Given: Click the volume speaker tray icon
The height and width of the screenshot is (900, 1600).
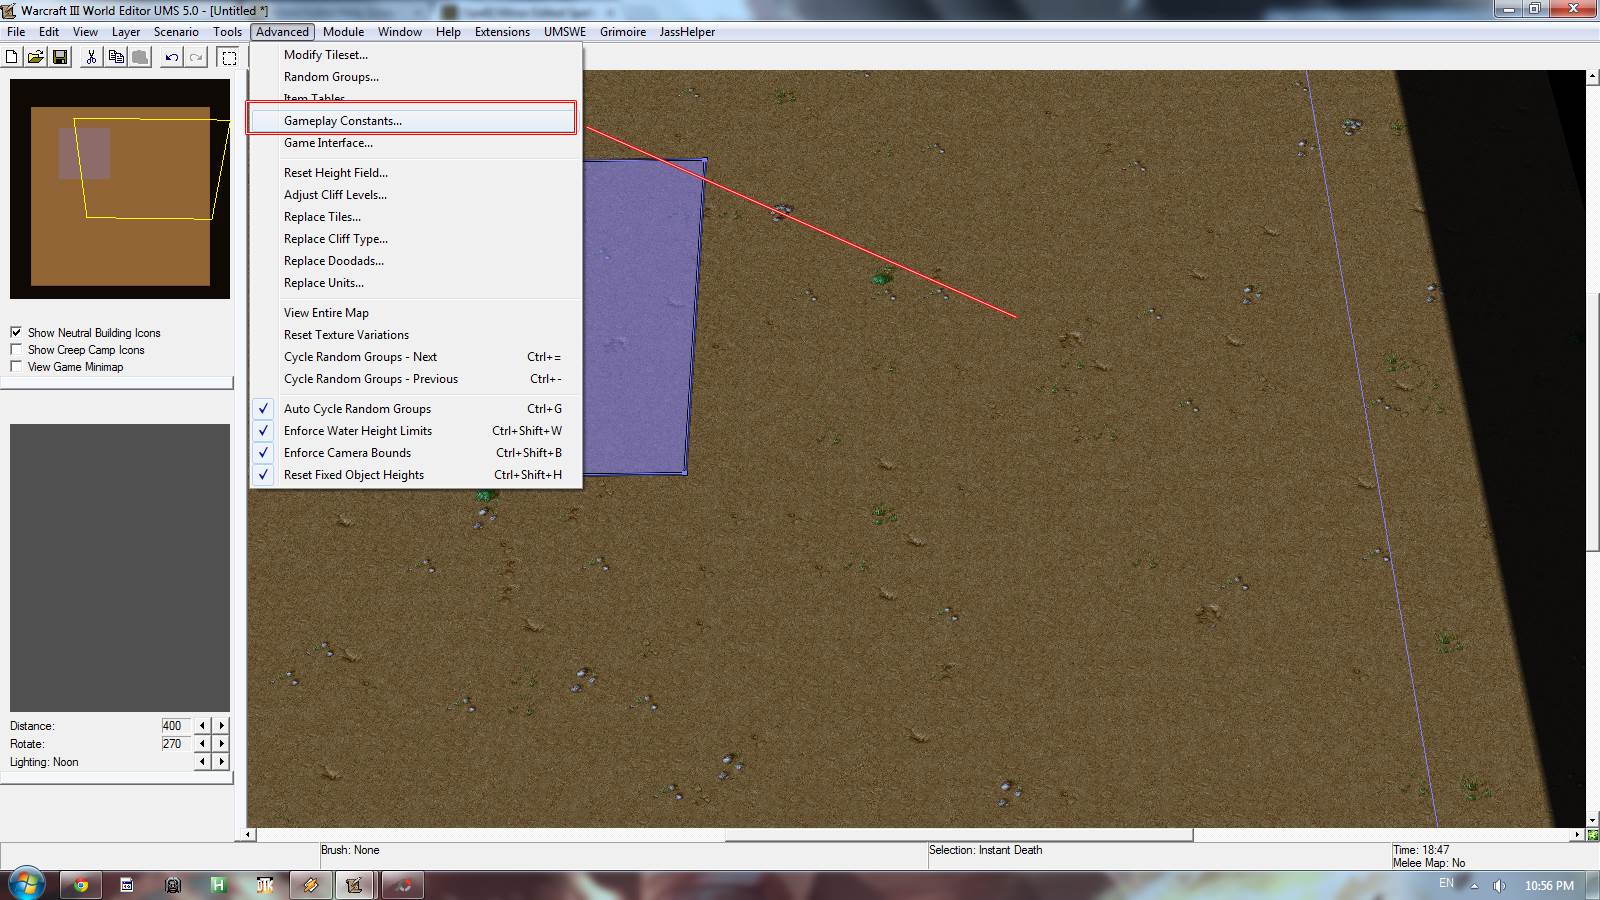Looking at the screenshot, I should (1499, 885).
